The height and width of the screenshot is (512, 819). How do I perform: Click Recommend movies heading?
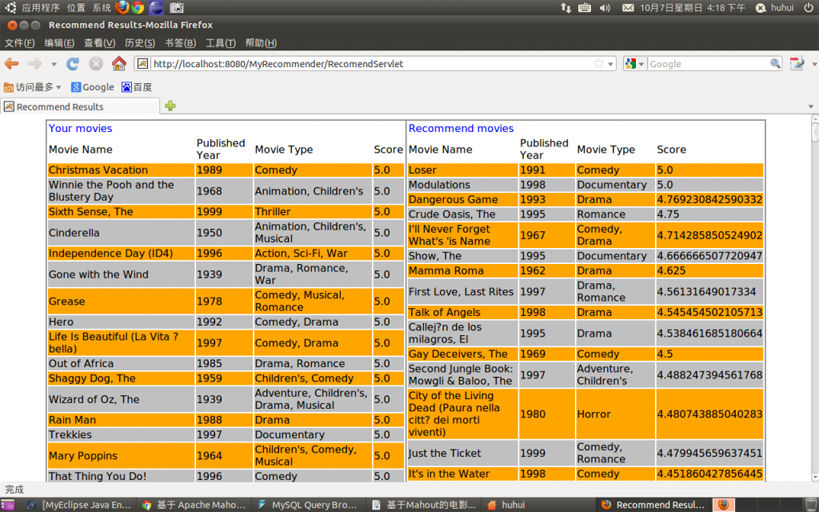tap(461, 128)
